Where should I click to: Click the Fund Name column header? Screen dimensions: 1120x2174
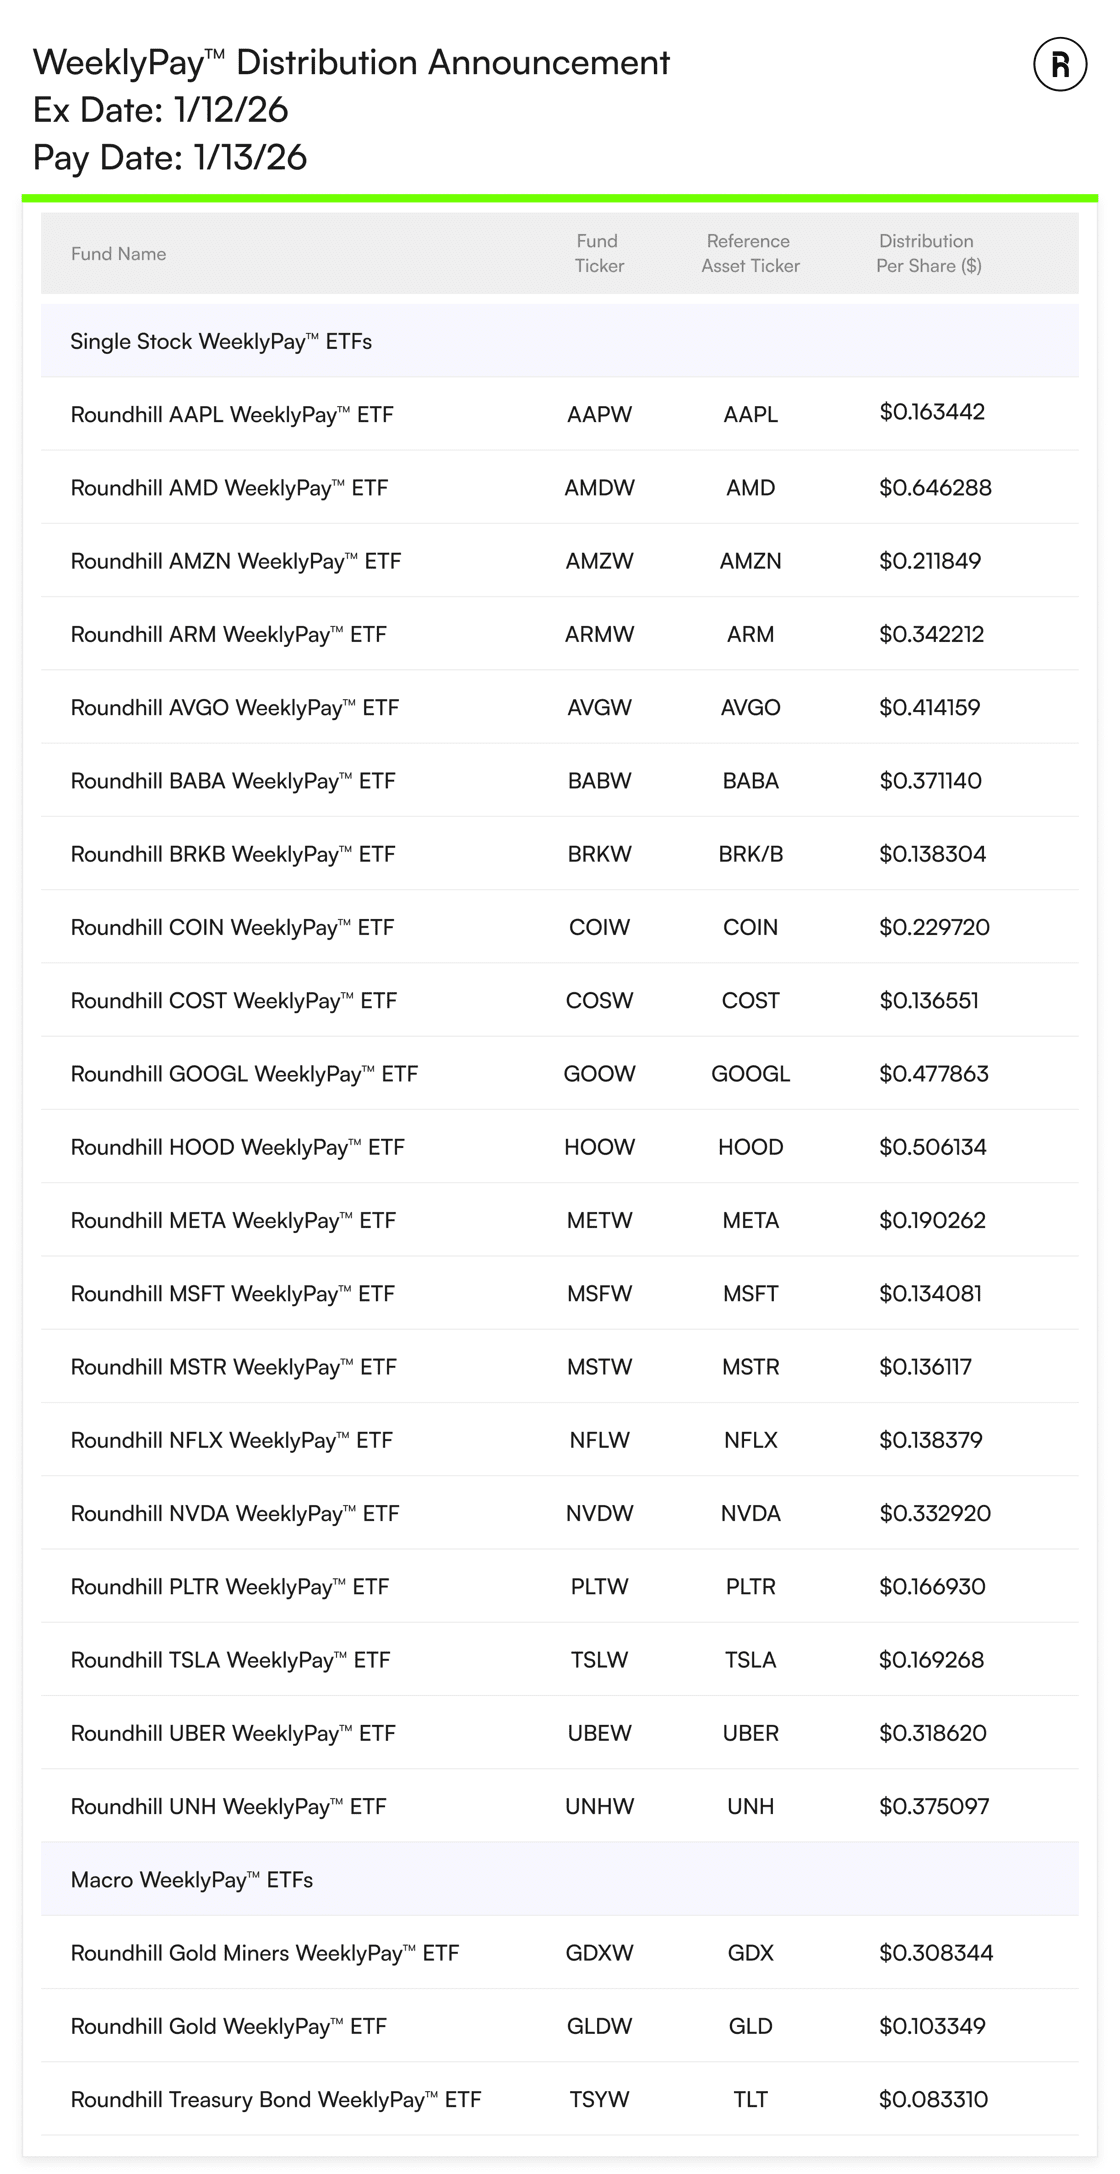(118, 254)
